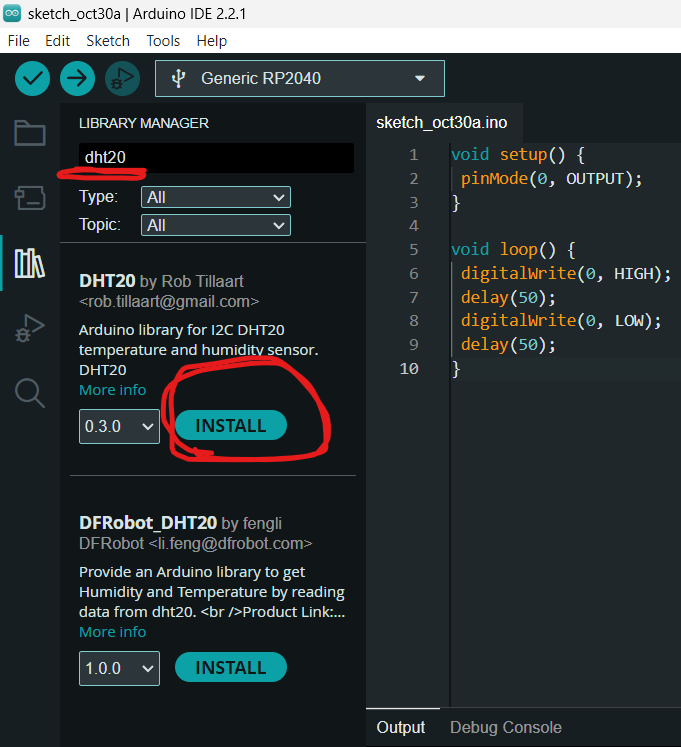This screenshot has height=747, width=681.
Task: Open the Generic RP2040 board dropdown
Action: tap(300, 78)
